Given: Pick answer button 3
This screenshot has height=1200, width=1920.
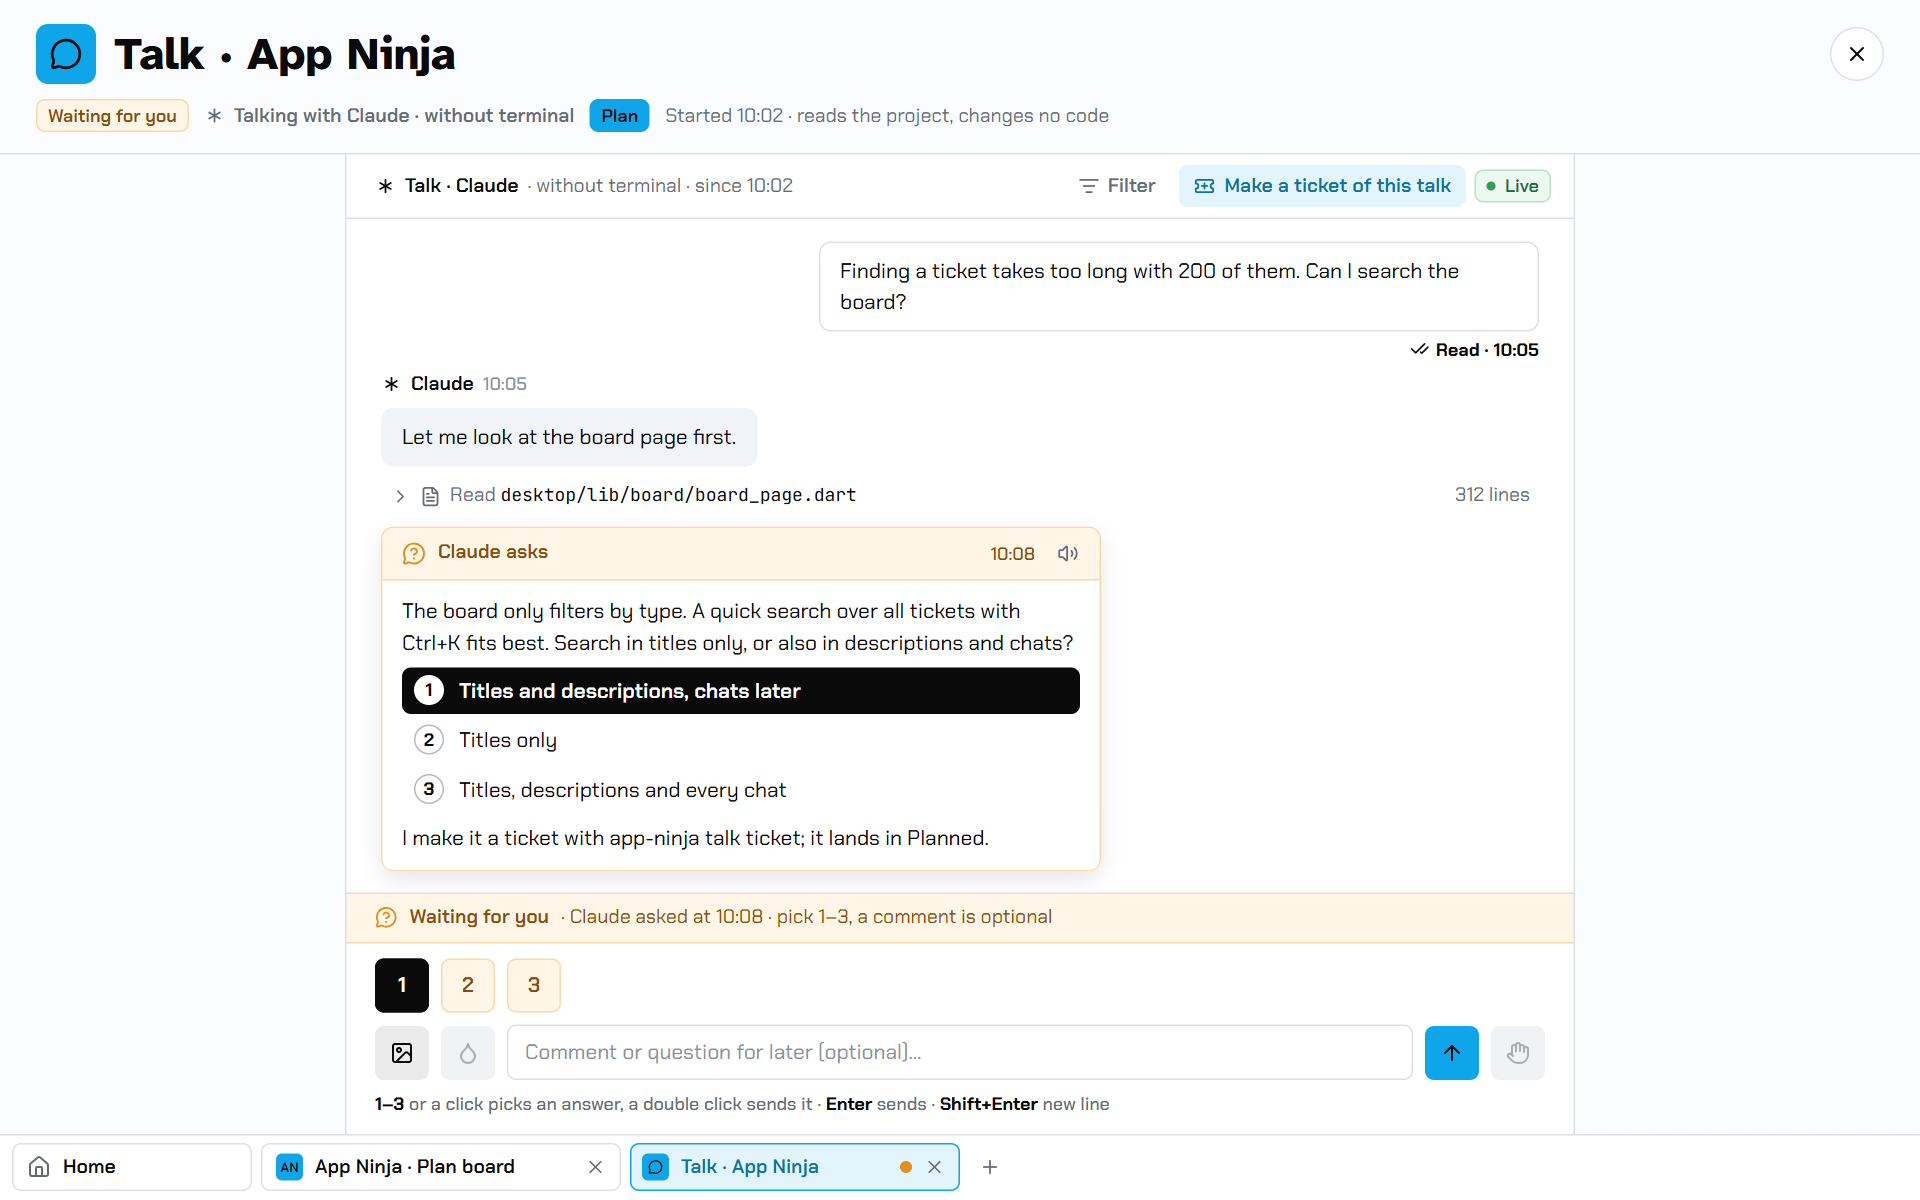Looking at the screenshot, I should pyautogui.click(x=534, y=985).
